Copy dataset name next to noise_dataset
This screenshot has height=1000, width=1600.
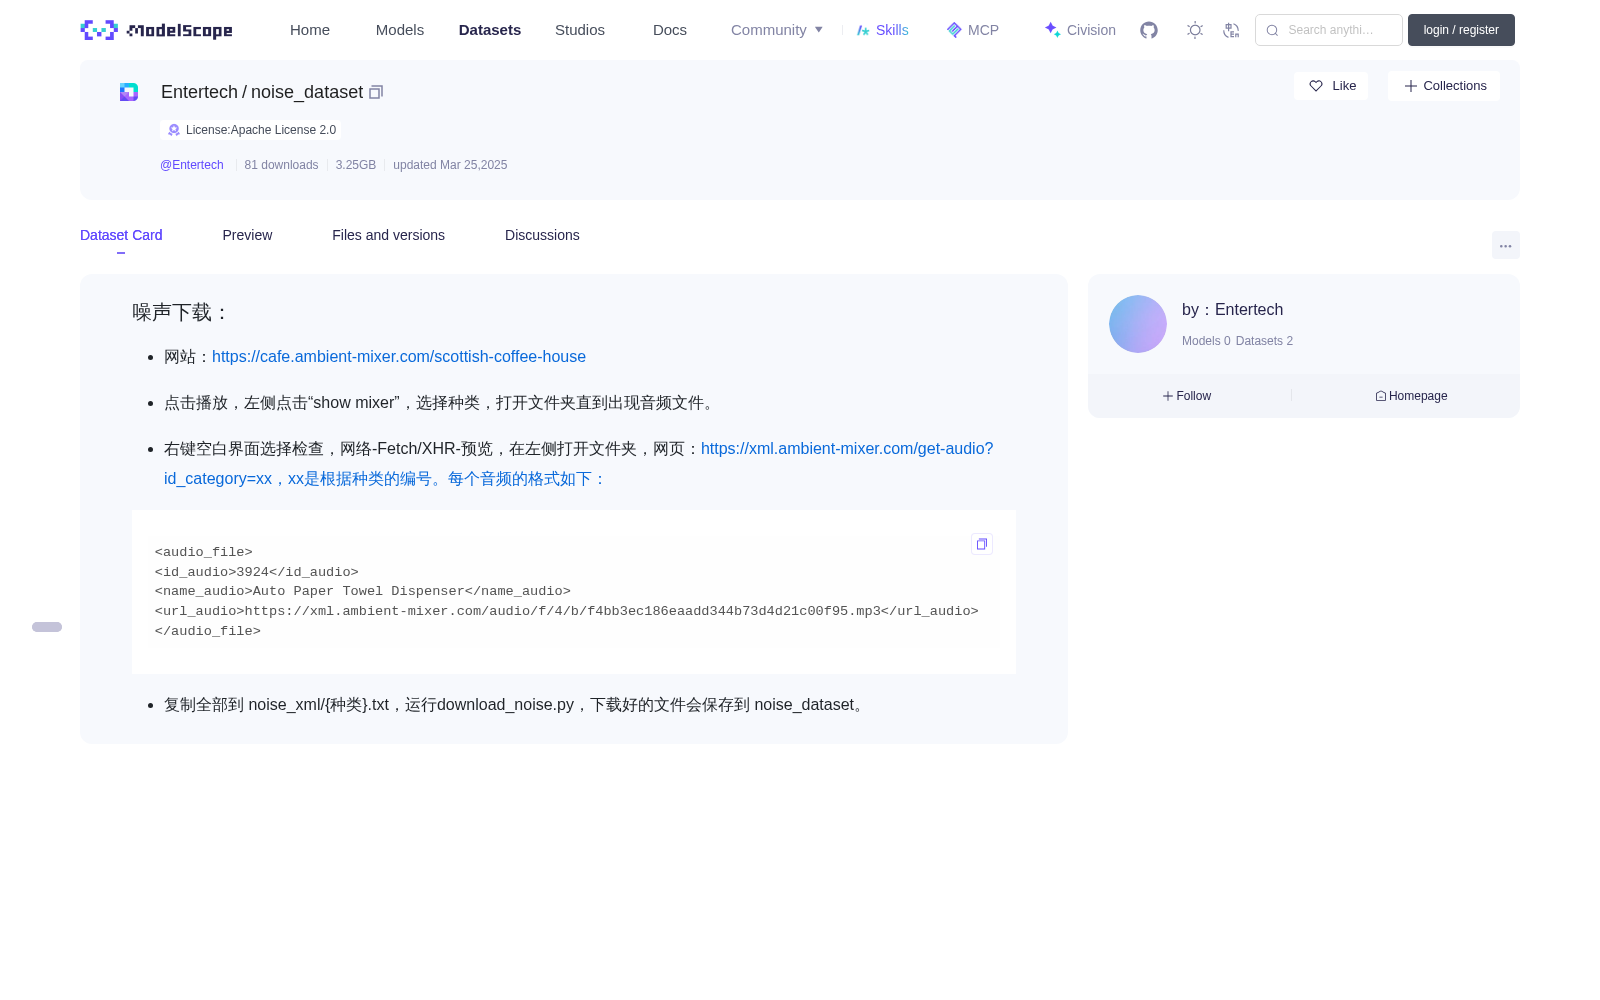click(376, 92)
